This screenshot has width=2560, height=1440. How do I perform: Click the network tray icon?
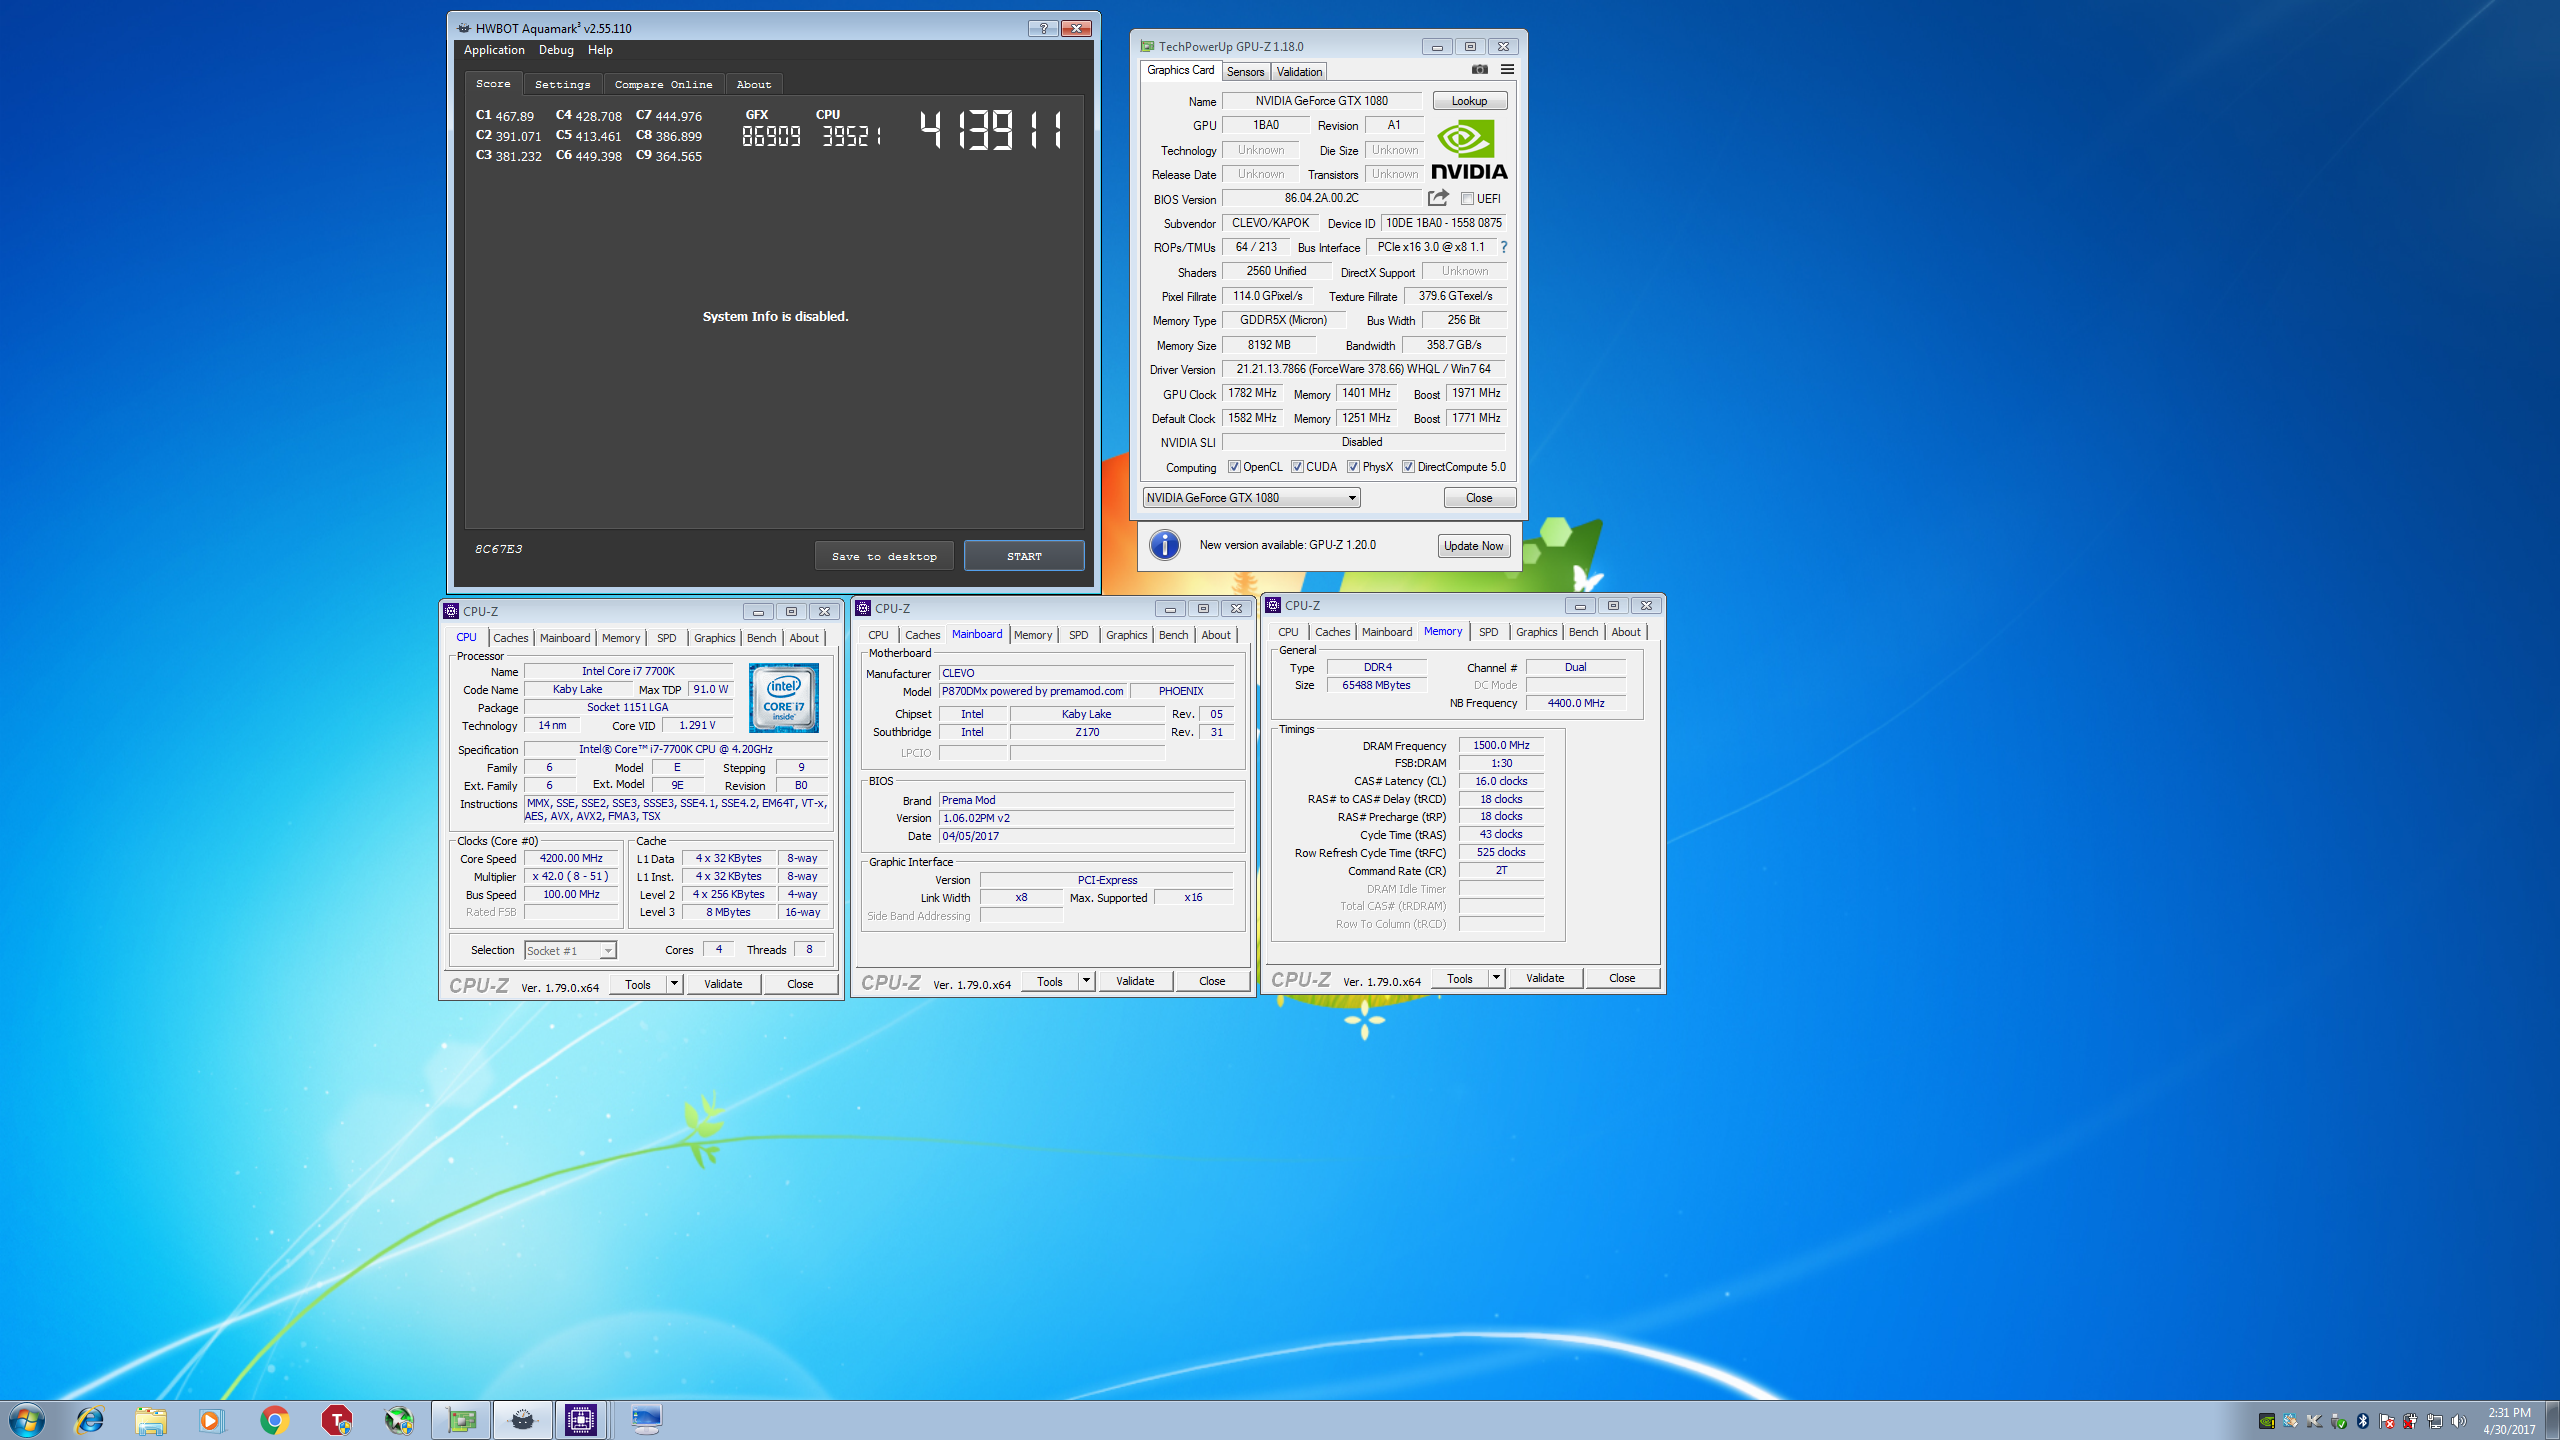[x=2435, y=1421]
